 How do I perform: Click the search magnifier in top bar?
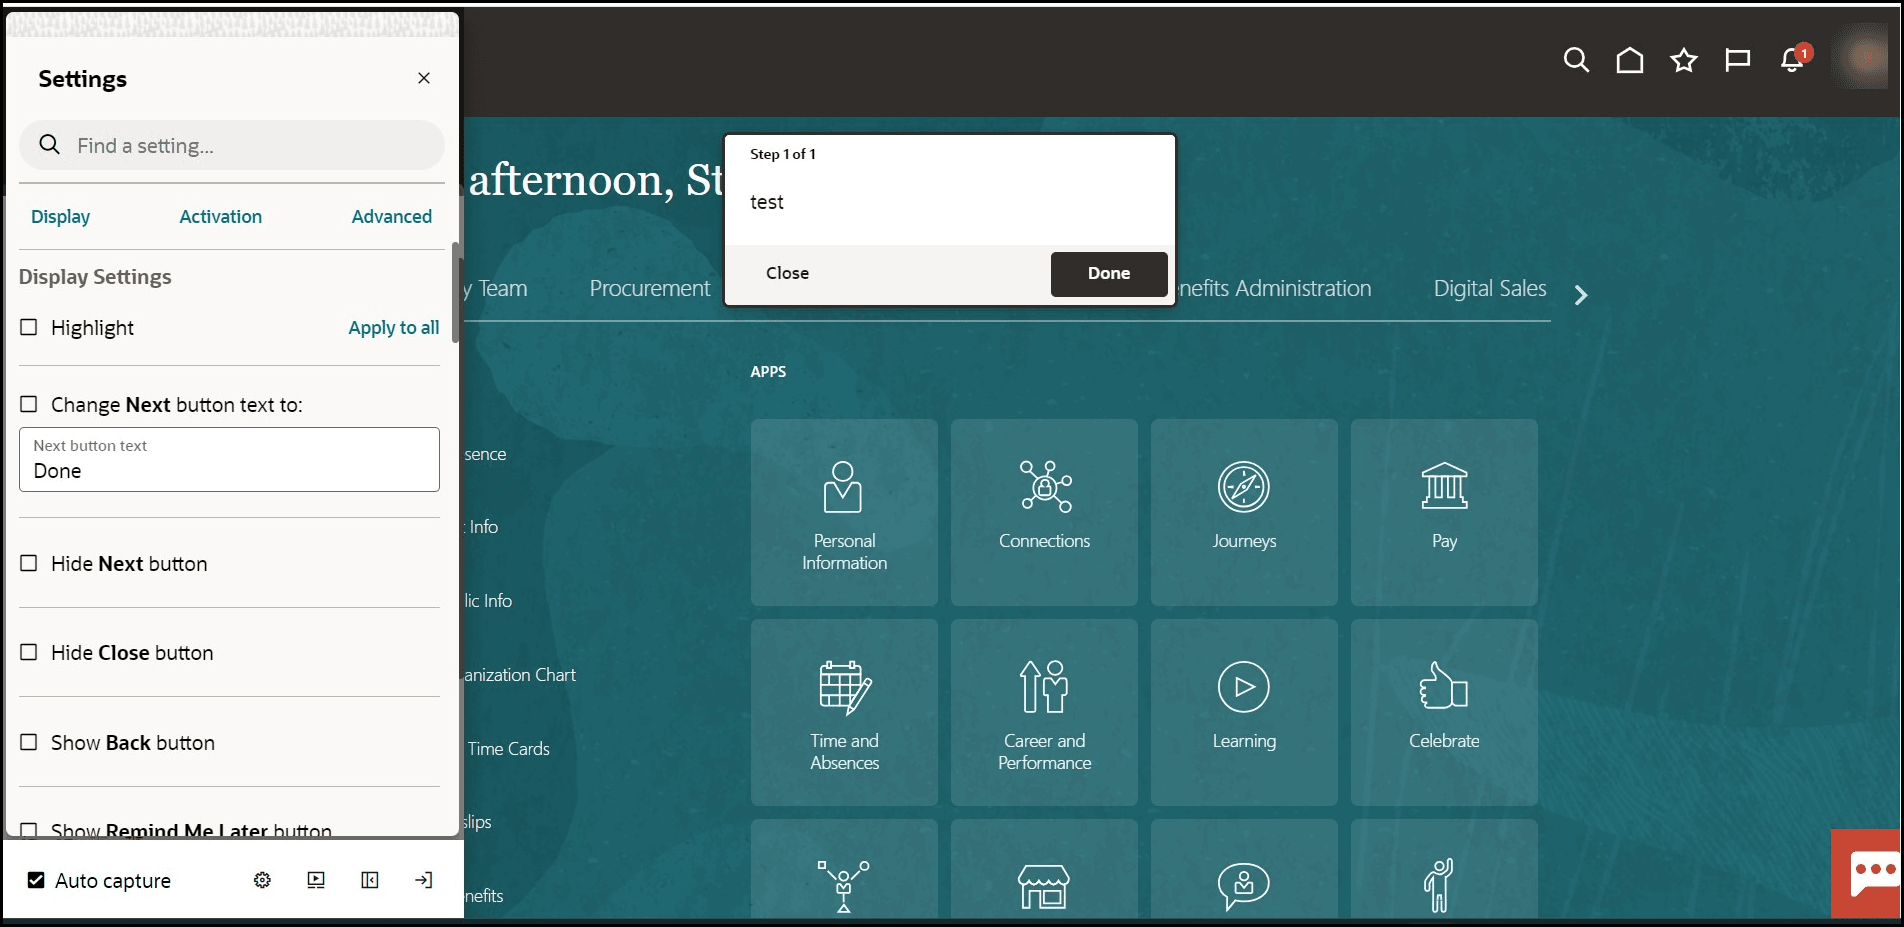1575,60
